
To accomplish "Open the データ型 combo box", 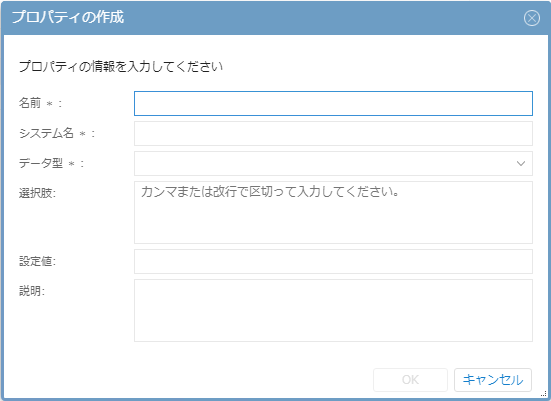I will point(333,163).
